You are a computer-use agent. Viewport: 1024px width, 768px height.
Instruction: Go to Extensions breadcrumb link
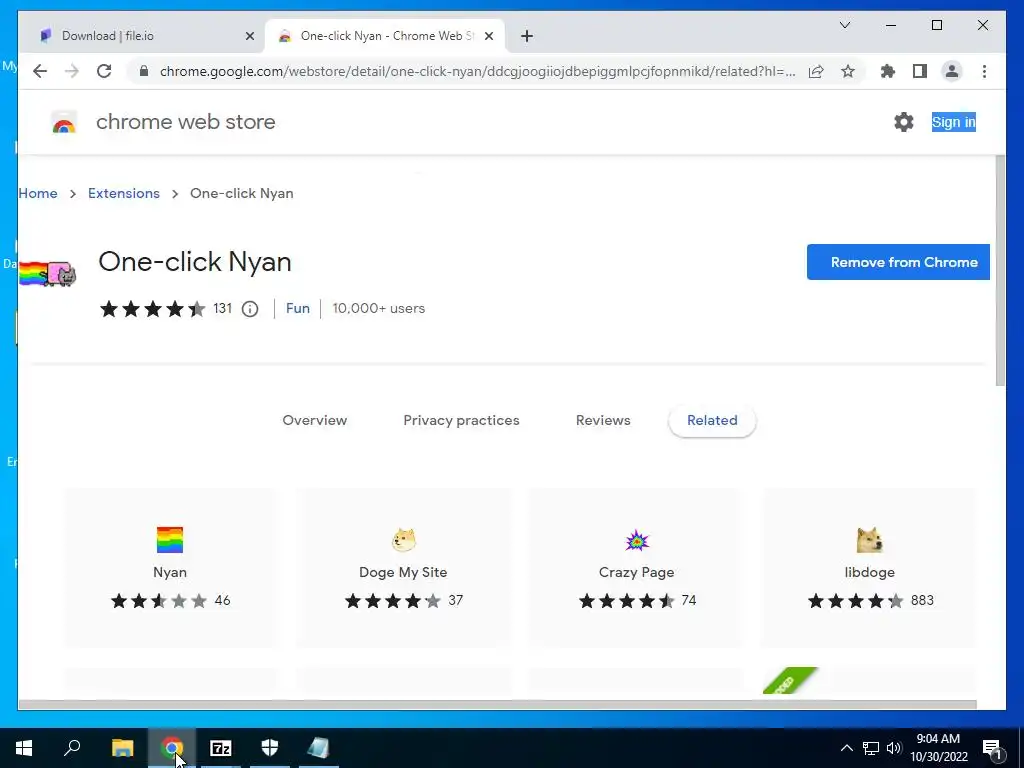123,193
